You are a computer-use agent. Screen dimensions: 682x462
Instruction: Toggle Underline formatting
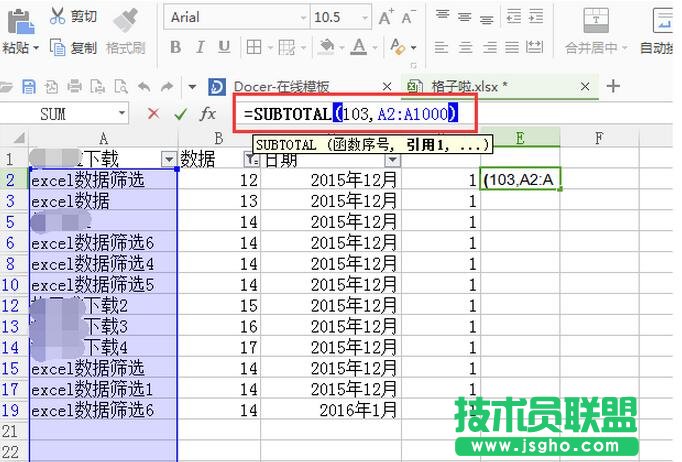[226, 48]
